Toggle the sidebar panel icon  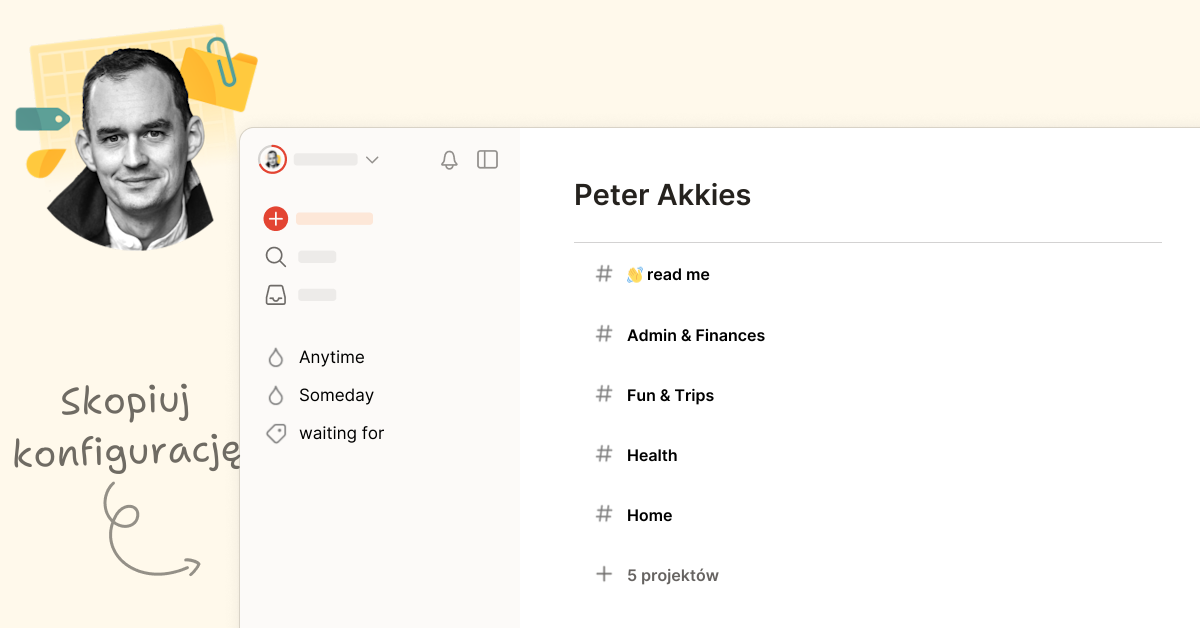(x=487, y=159)
